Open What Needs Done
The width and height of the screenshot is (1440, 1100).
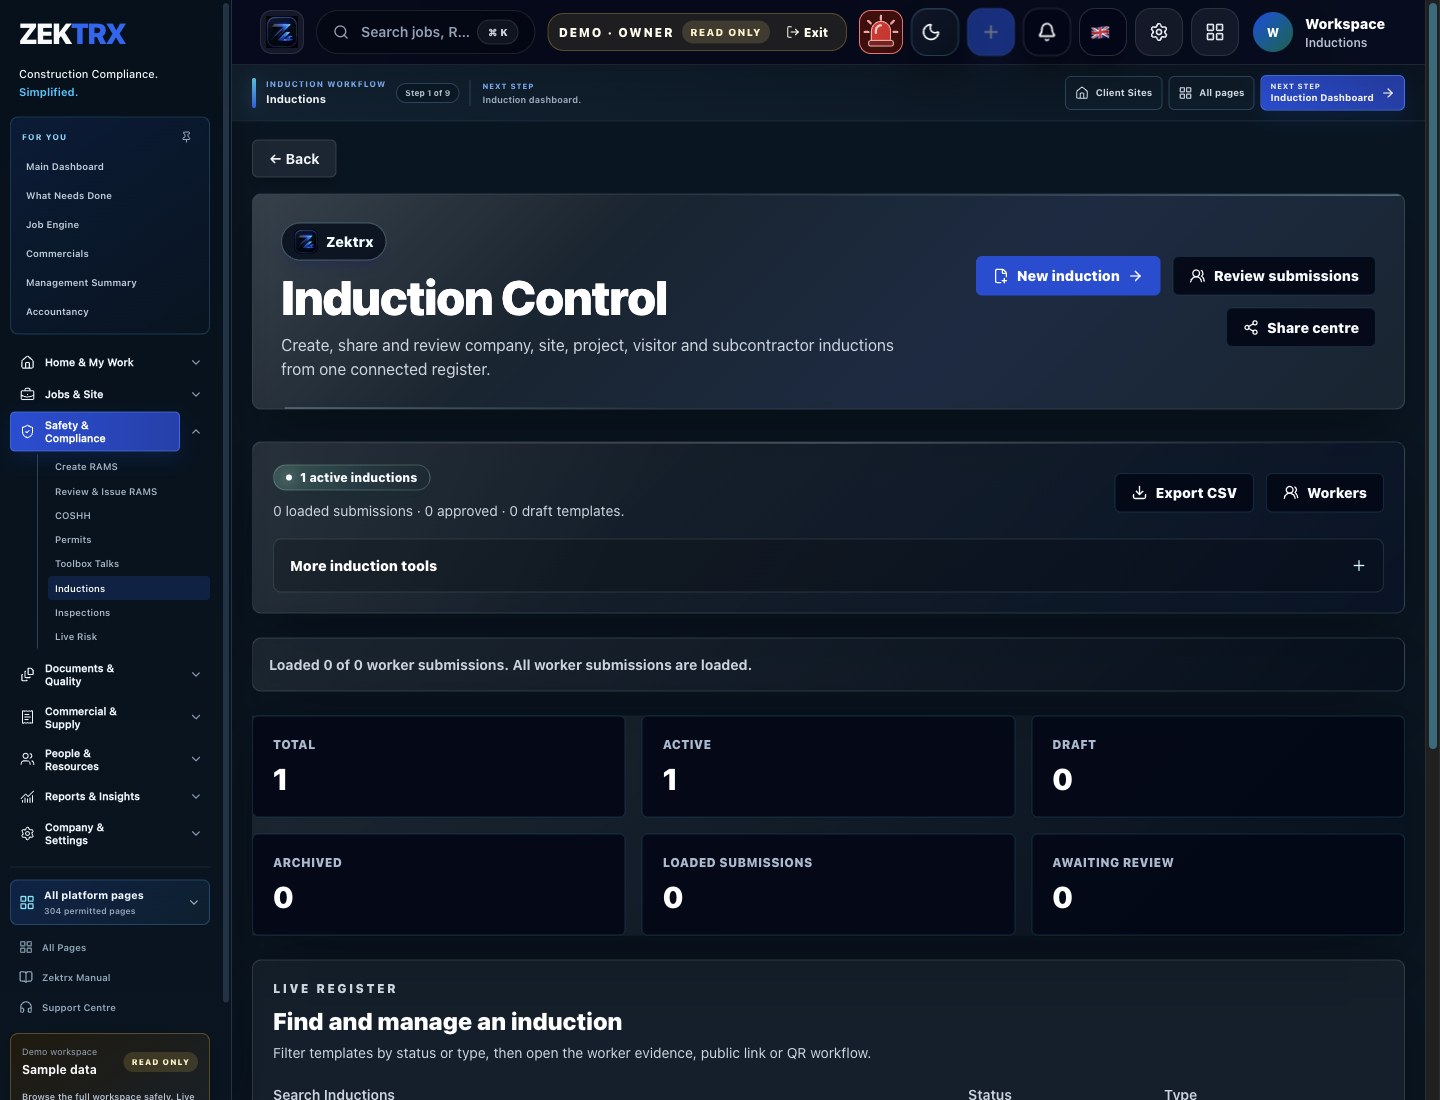coord(69,196)
